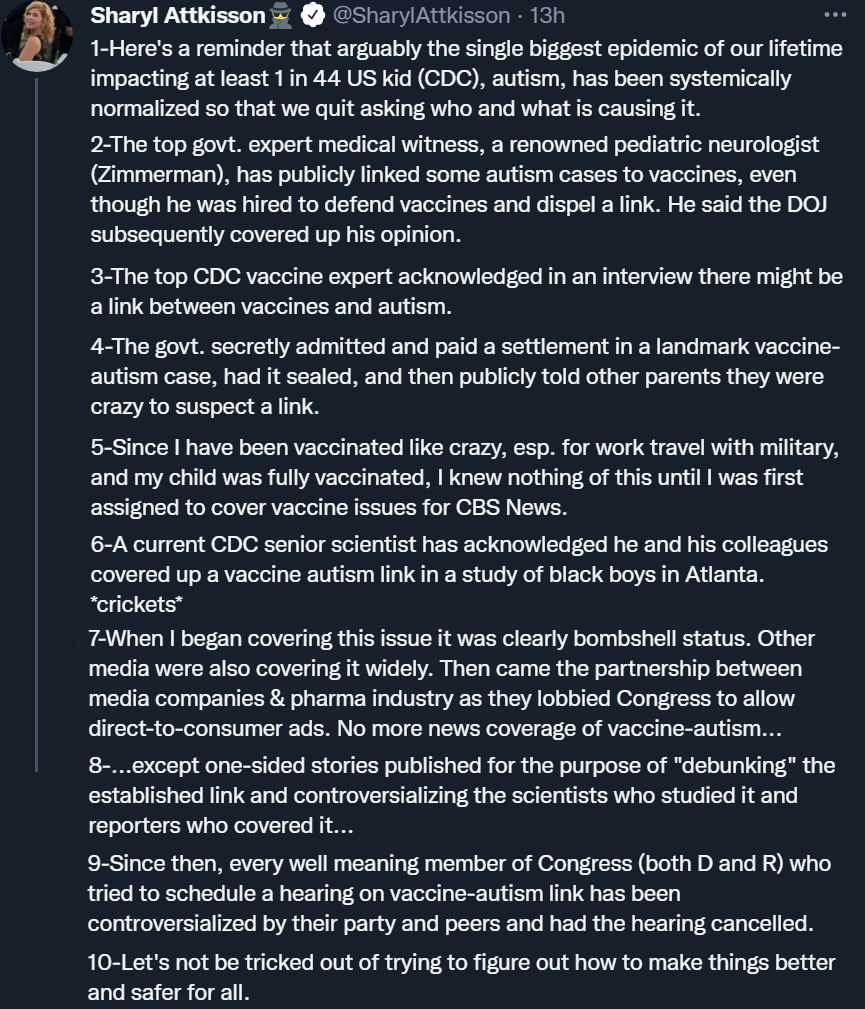Click the vertical thread connector line
Image resolution: width=865 pixels, height=1009 pixels.
point(37,425)
